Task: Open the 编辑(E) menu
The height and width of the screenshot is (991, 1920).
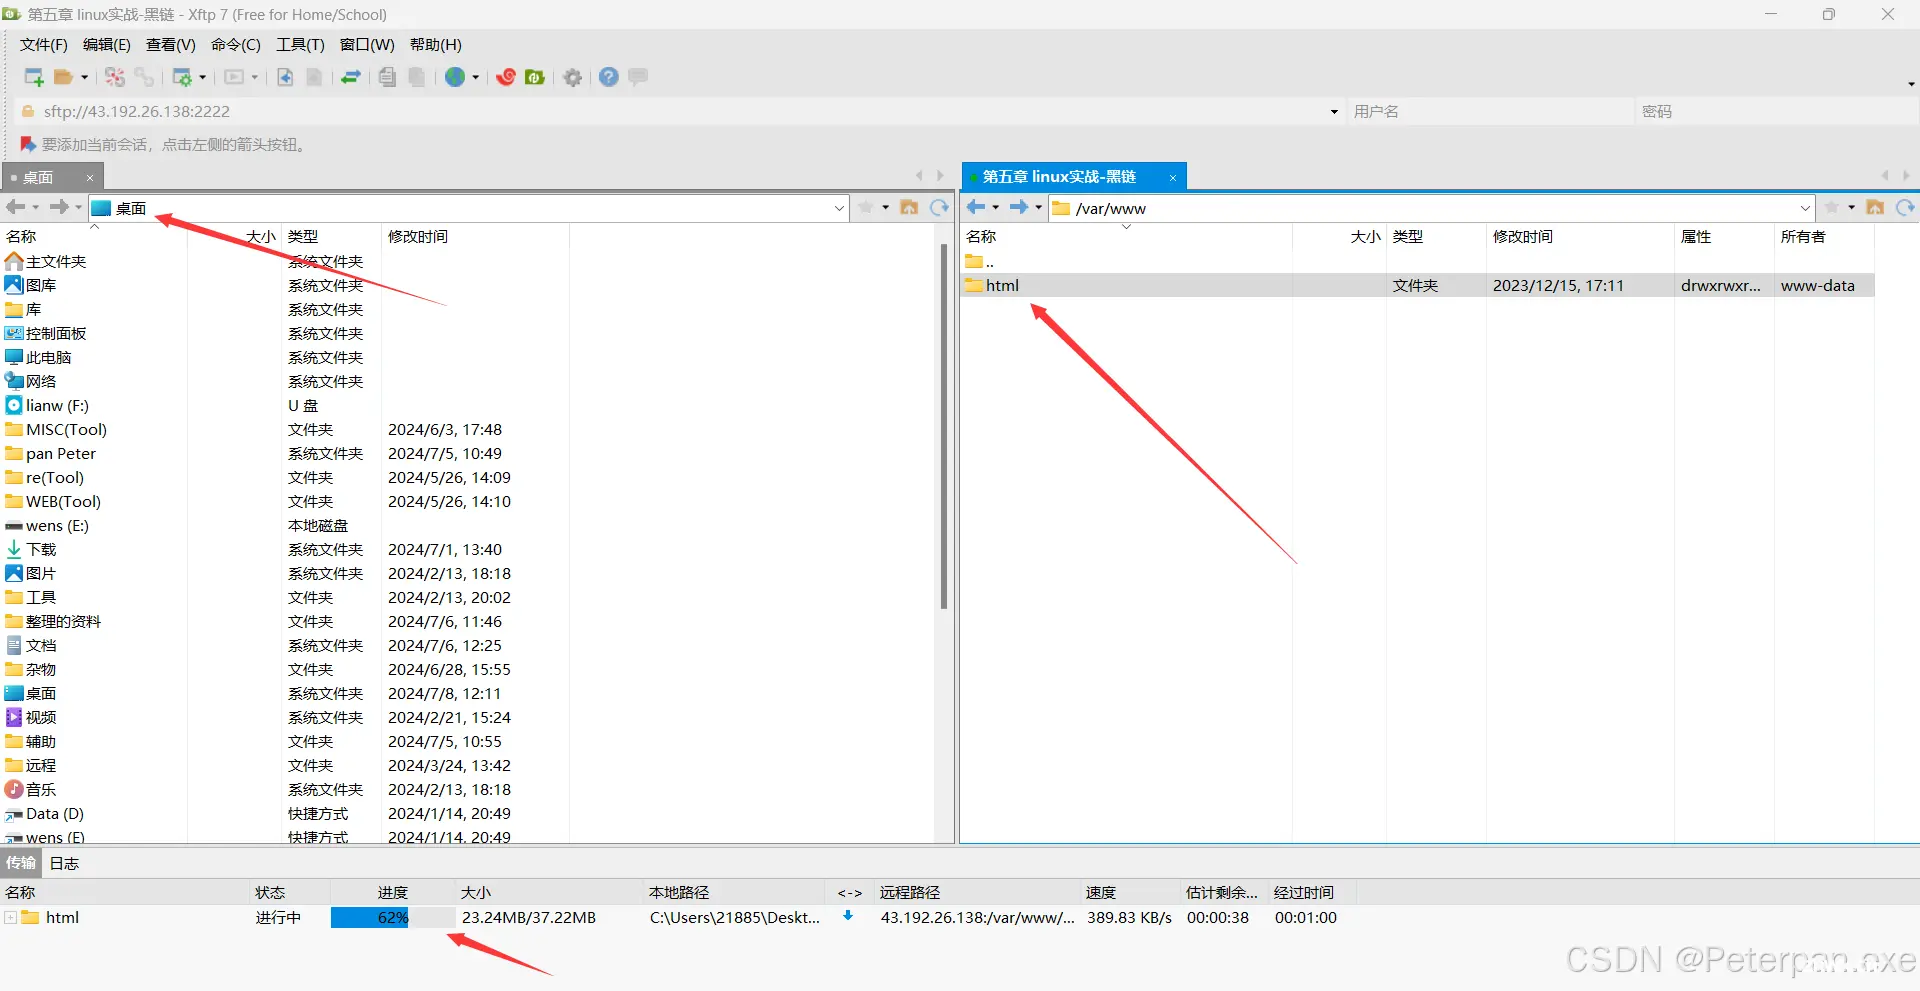Action: 107,45
